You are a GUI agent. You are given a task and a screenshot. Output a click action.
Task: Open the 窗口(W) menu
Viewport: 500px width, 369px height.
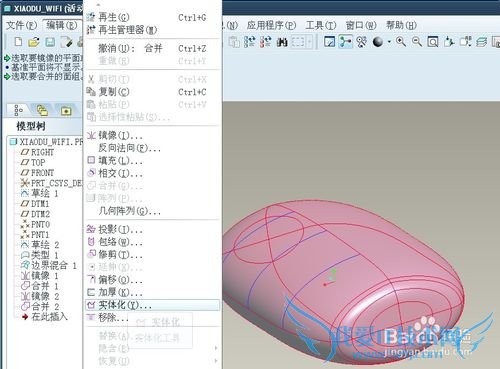coord(361,25)
